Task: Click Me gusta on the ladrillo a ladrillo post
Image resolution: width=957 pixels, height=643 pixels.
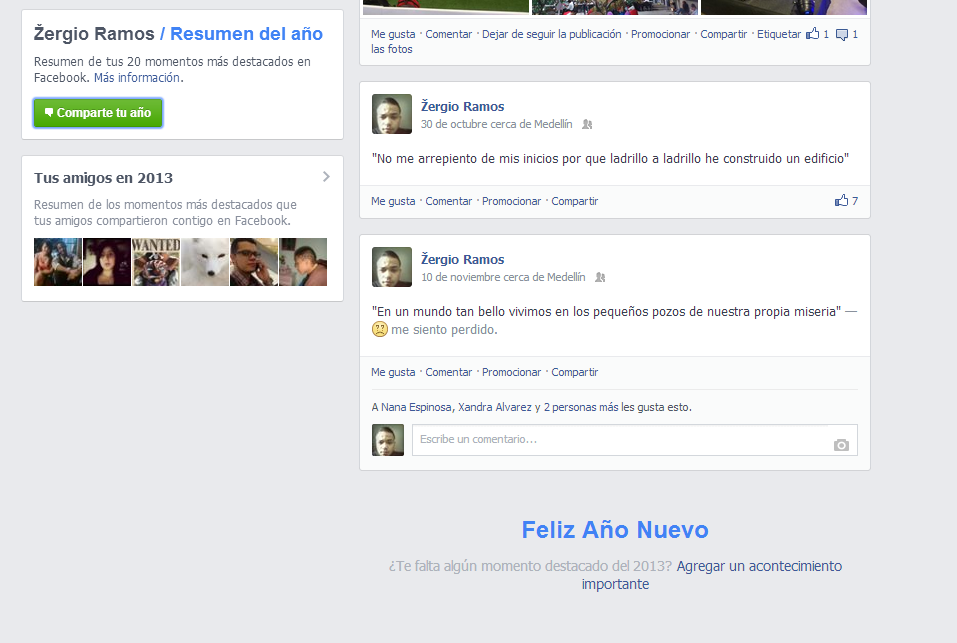Action: click(393, 201)
